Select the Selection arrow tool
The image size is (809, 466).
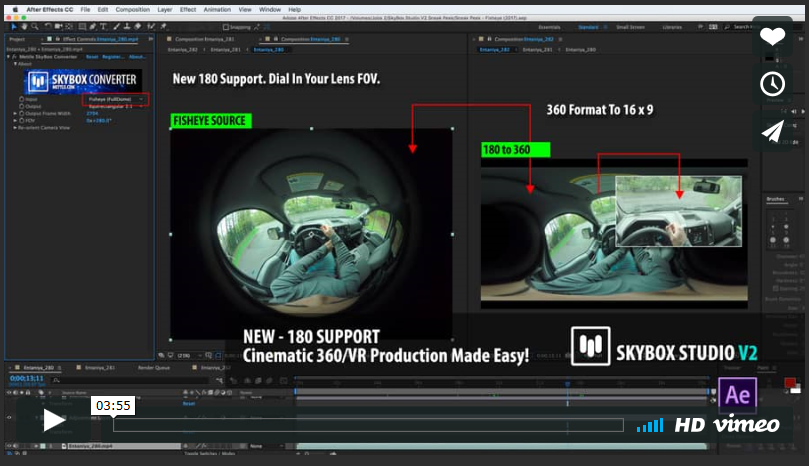click(x=13, y=26)
